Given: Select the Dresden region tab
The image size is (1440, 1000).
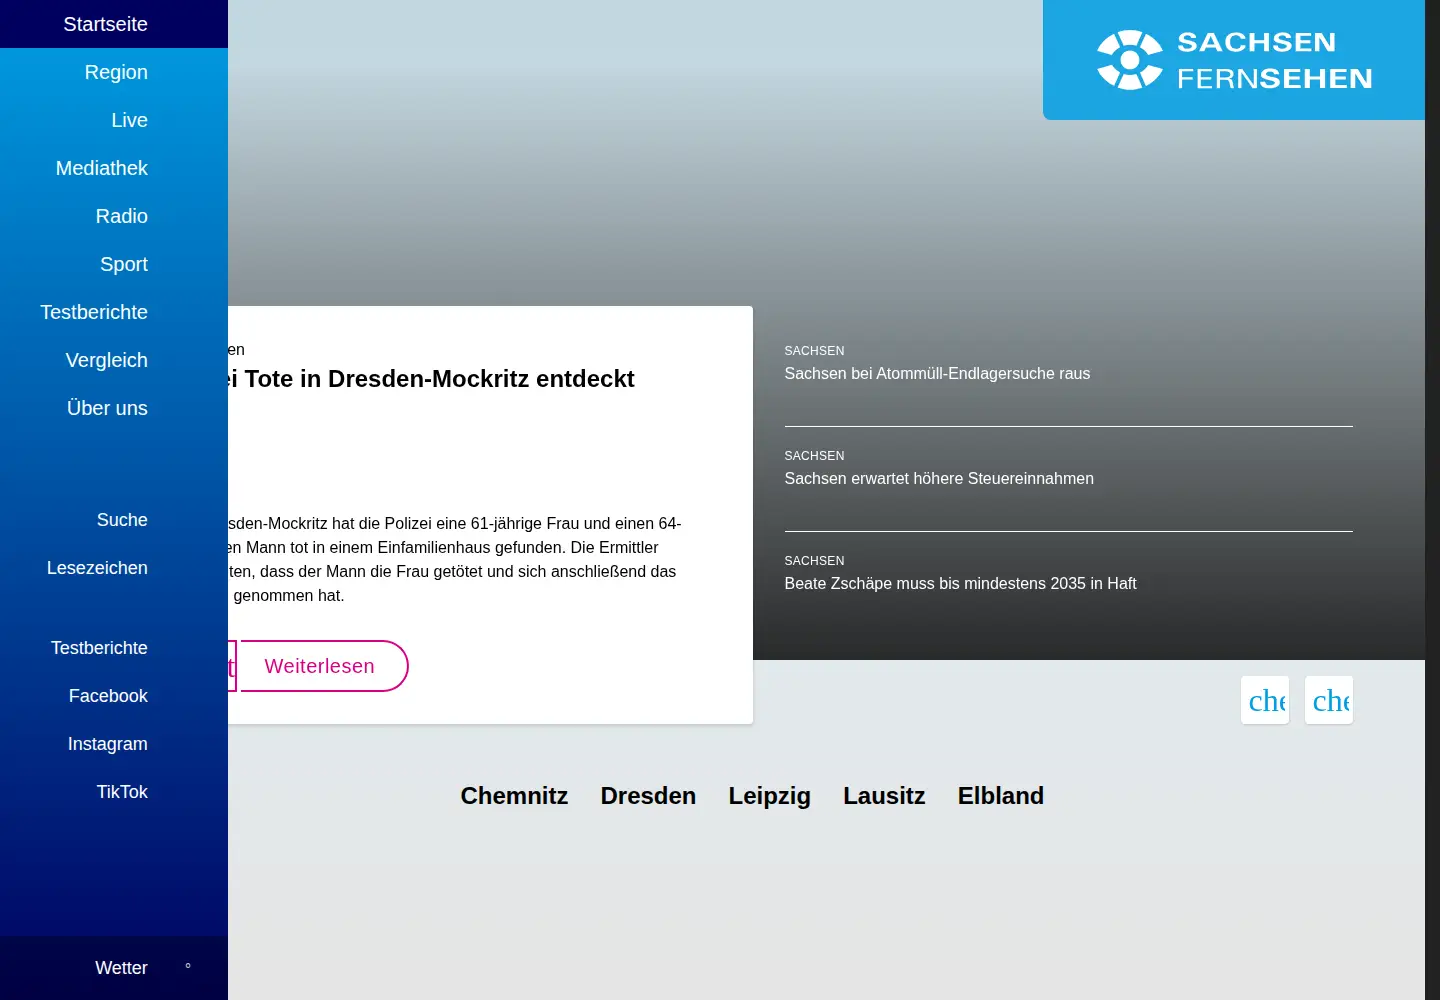Looking at the screenshot, I should pos(648,796).
